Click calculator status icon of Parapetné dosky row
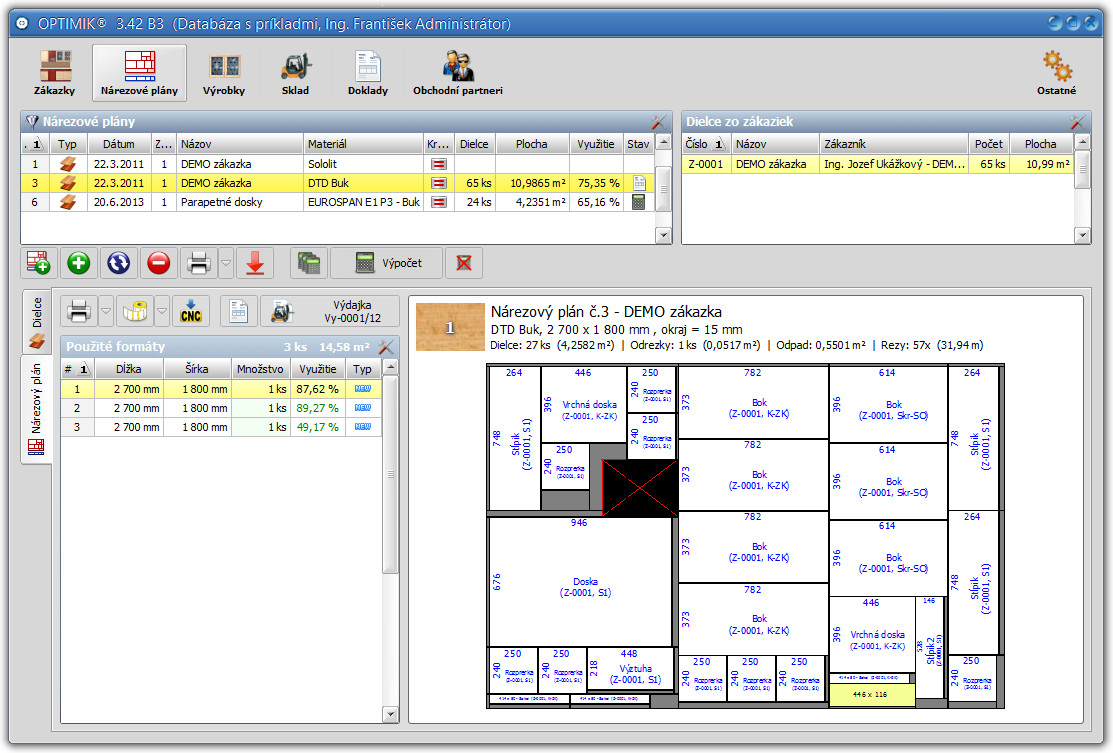Viewport: 1113px width, 753px height. (639, 202)
